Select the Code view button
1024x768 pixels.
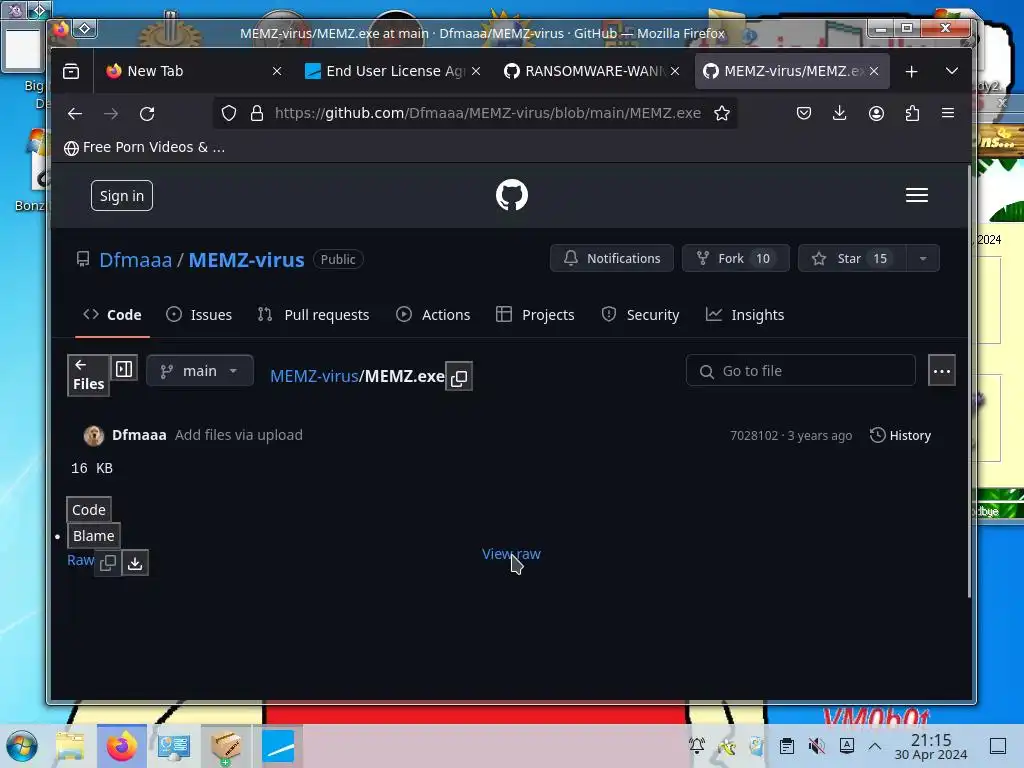[x=89, y=509]
